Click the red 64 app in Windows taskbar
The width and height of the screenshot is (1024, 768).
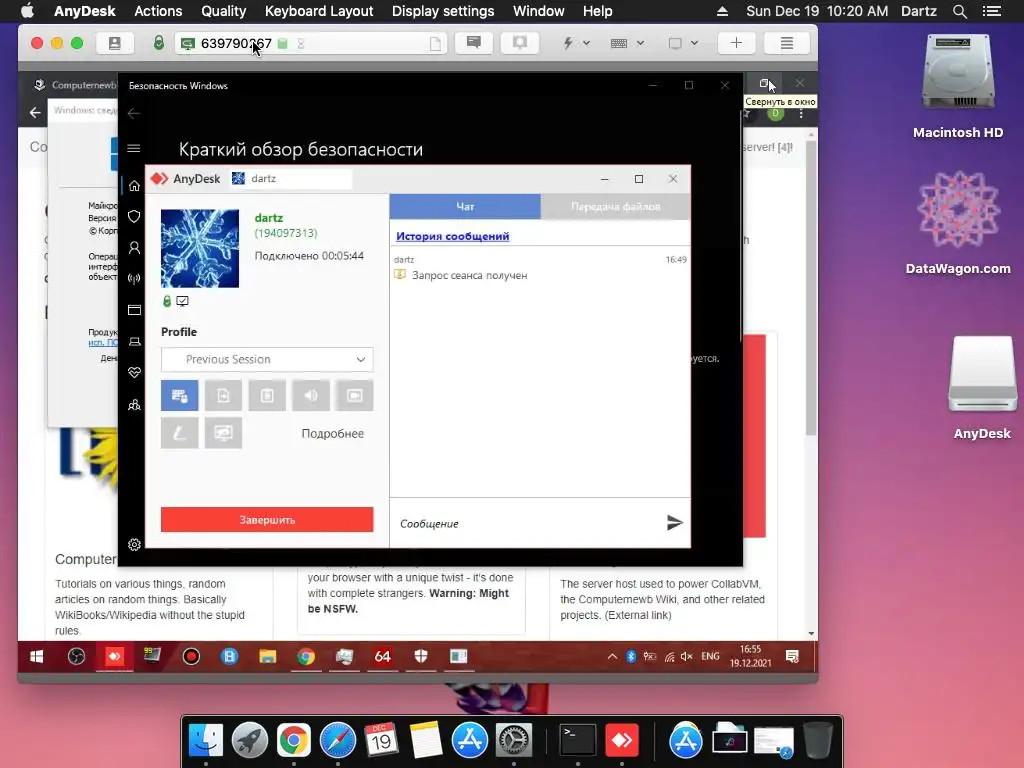coord(382,656)
